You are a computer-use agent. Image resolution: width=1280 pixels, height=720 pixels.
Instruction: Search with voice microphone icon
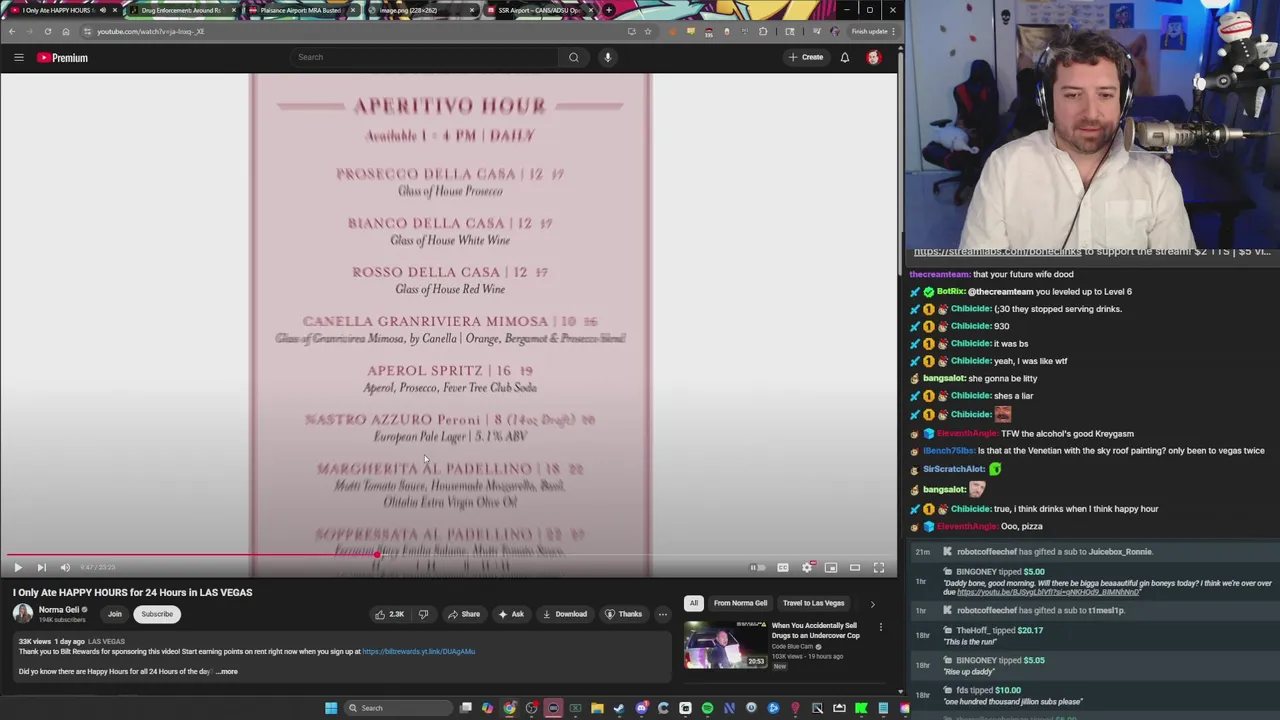click(607, 57)
